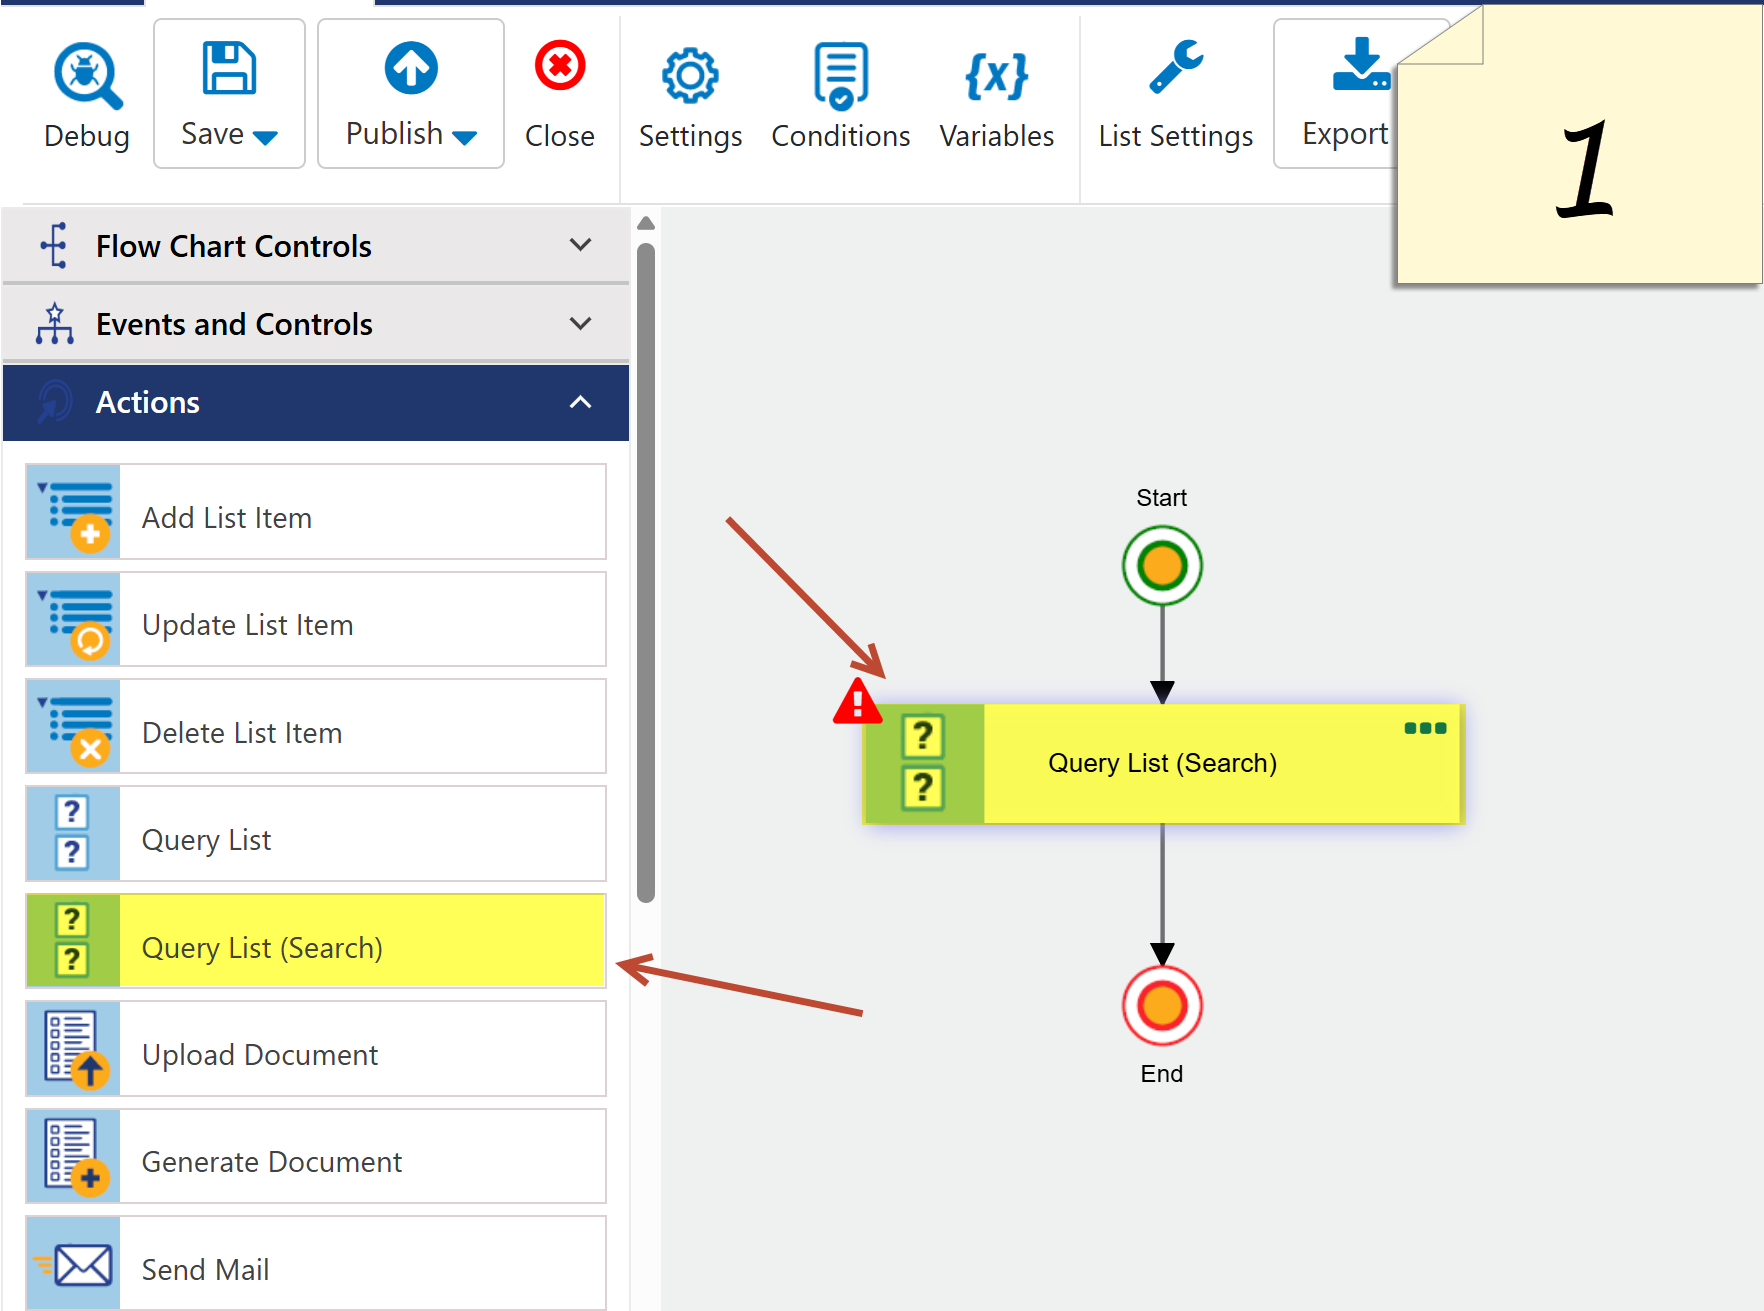Viewport: 1764px width, 1311px height.
Task: Open List Settings wrench icon
Action: (x=1175, y=68)
